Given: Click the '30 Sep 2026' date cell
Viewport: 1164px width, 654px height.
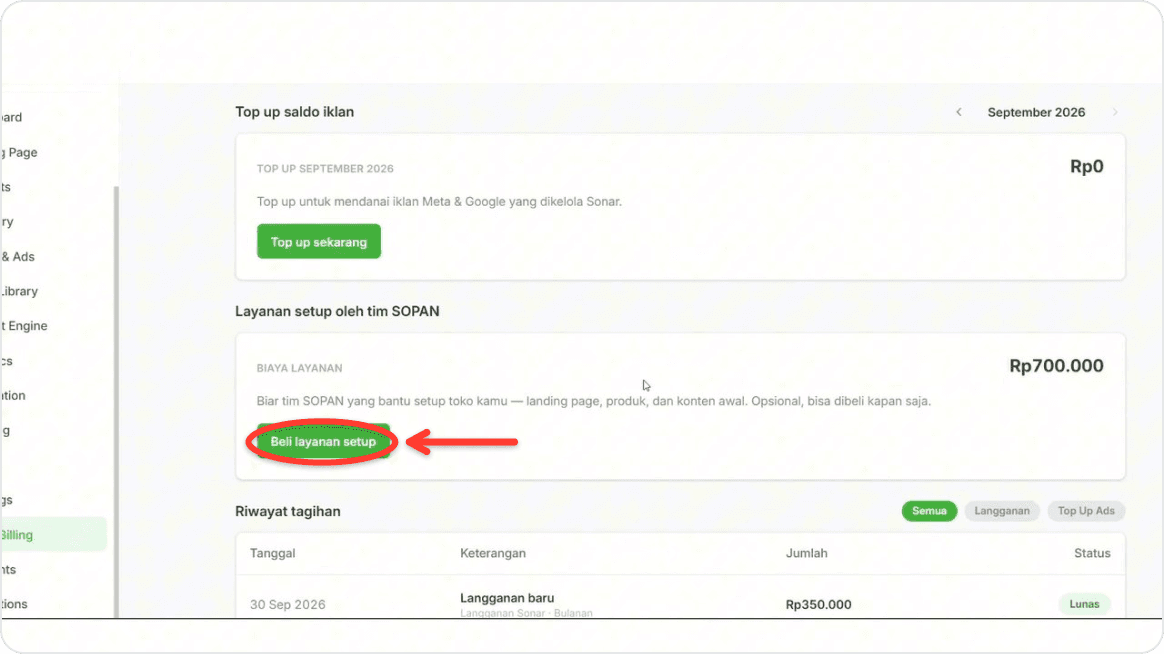Looking at the screenshot, I should tap(287, 604).
